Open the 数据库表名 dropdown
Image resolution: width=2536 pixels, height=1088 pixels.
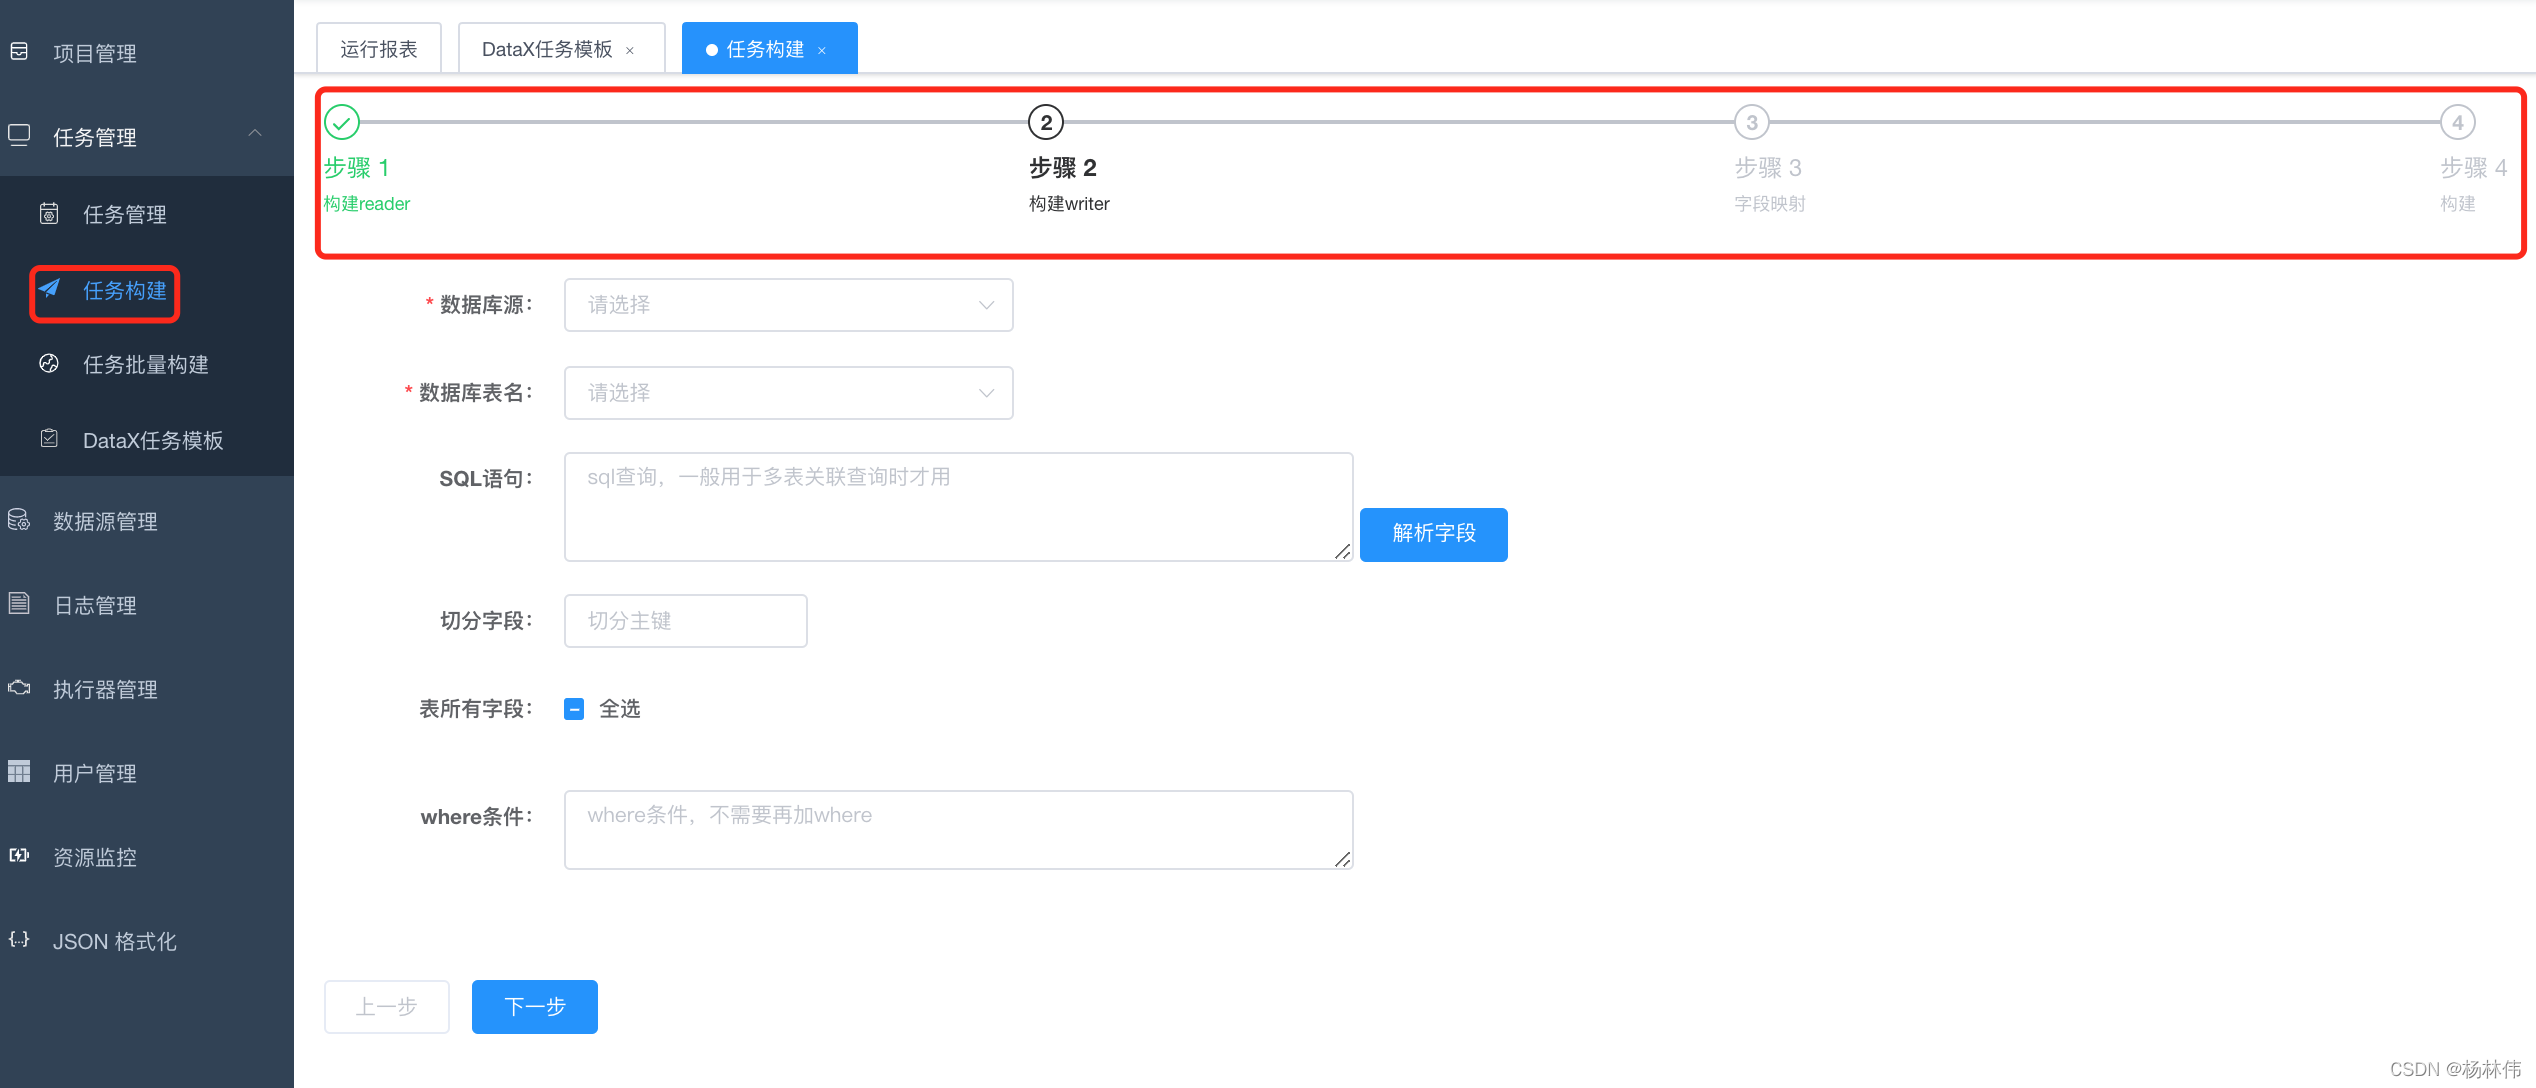[x=788, y=393]
